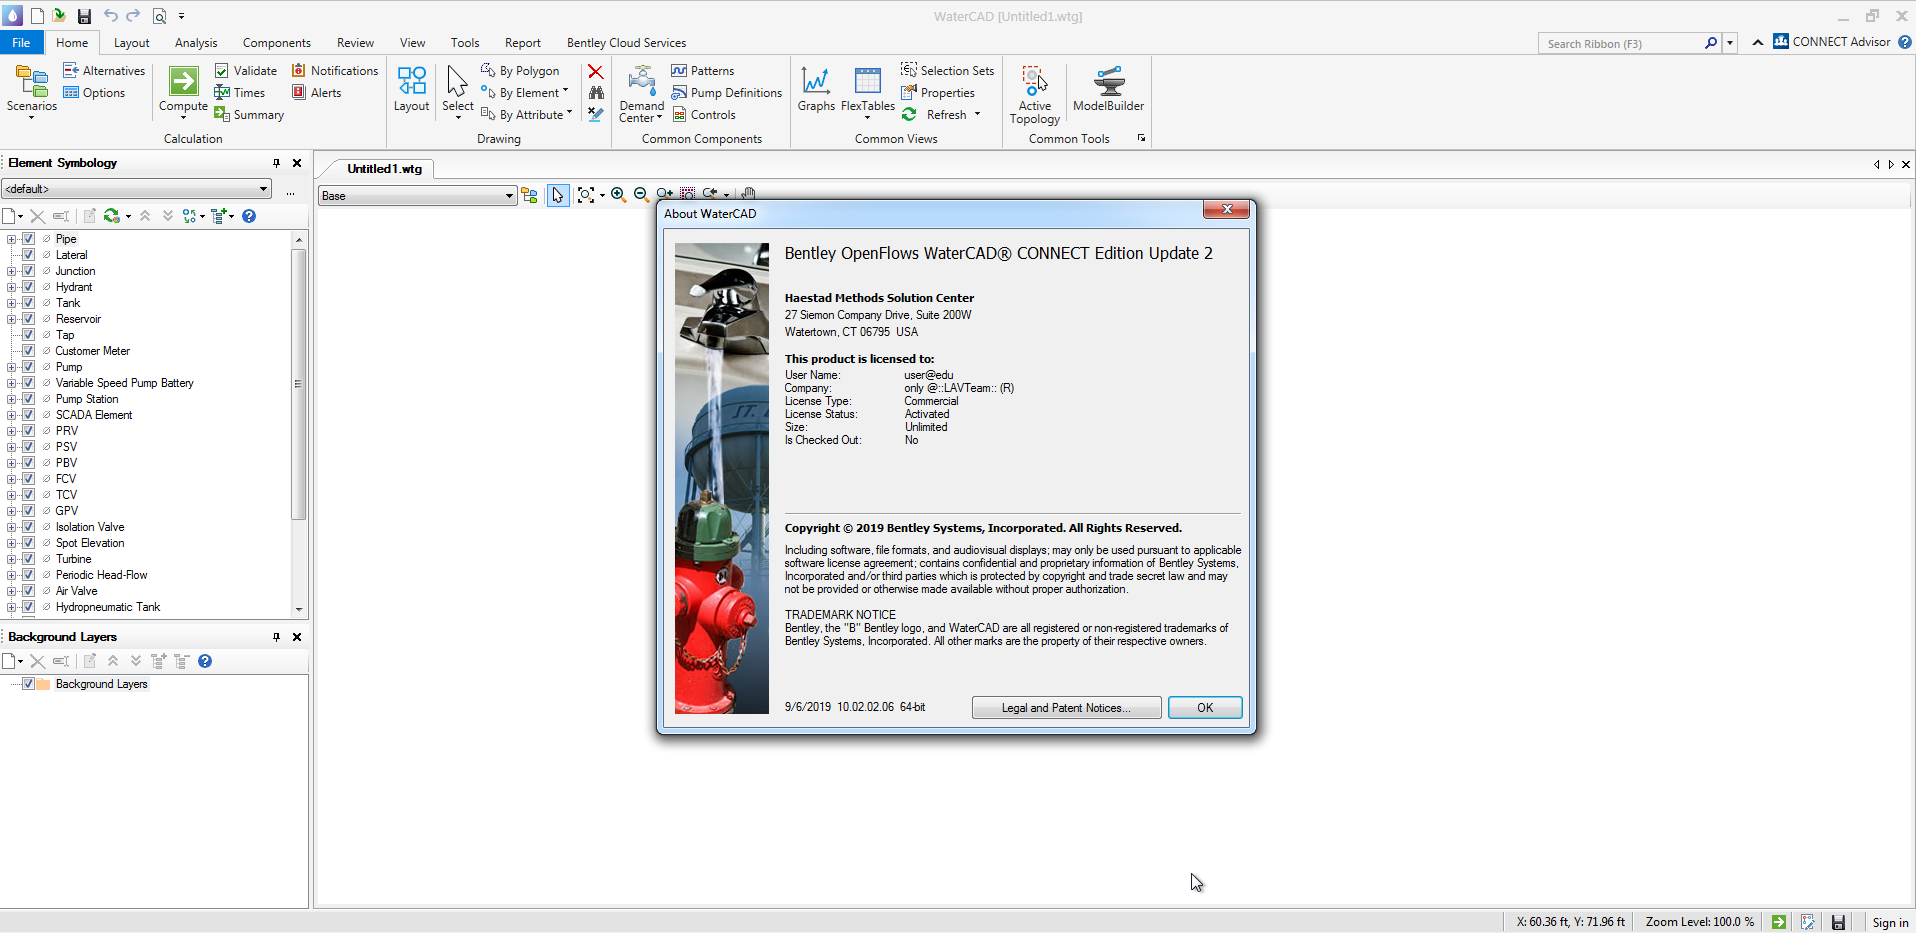Toggle the Reservoir checkbox
Screen dimensions: 1916x933
click(28, 319)
